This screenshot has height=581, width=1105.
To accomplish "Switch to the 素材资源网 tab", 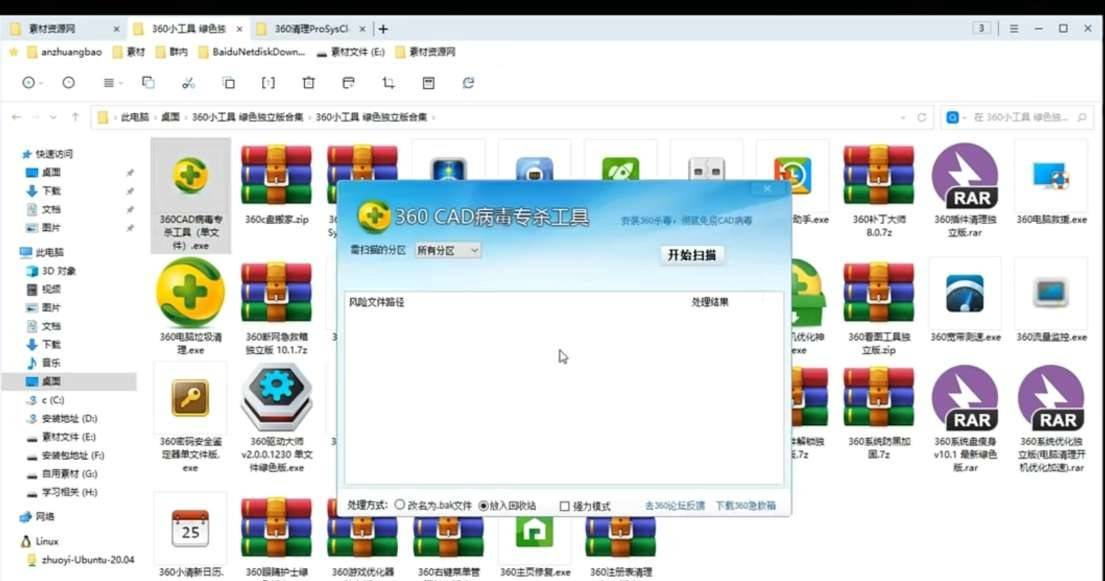I will [x=62, y=29].
